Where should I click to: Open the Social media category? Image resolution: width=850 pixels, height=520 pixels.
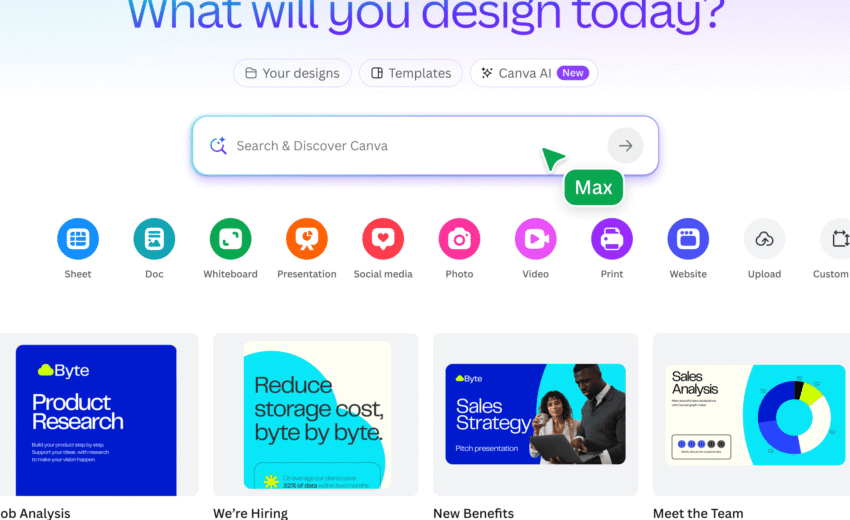click(383, 239)
